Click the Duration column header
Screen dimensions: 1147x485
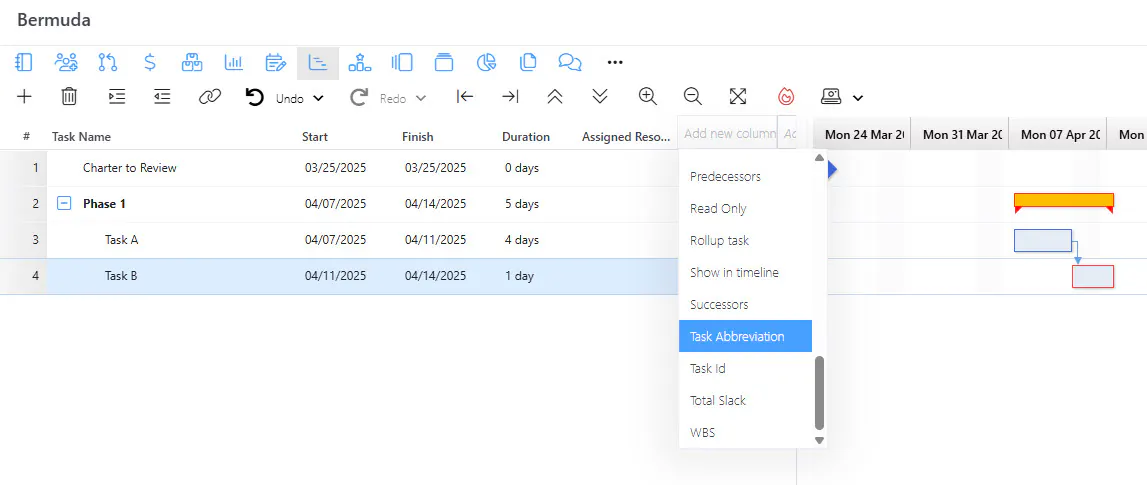525,137
